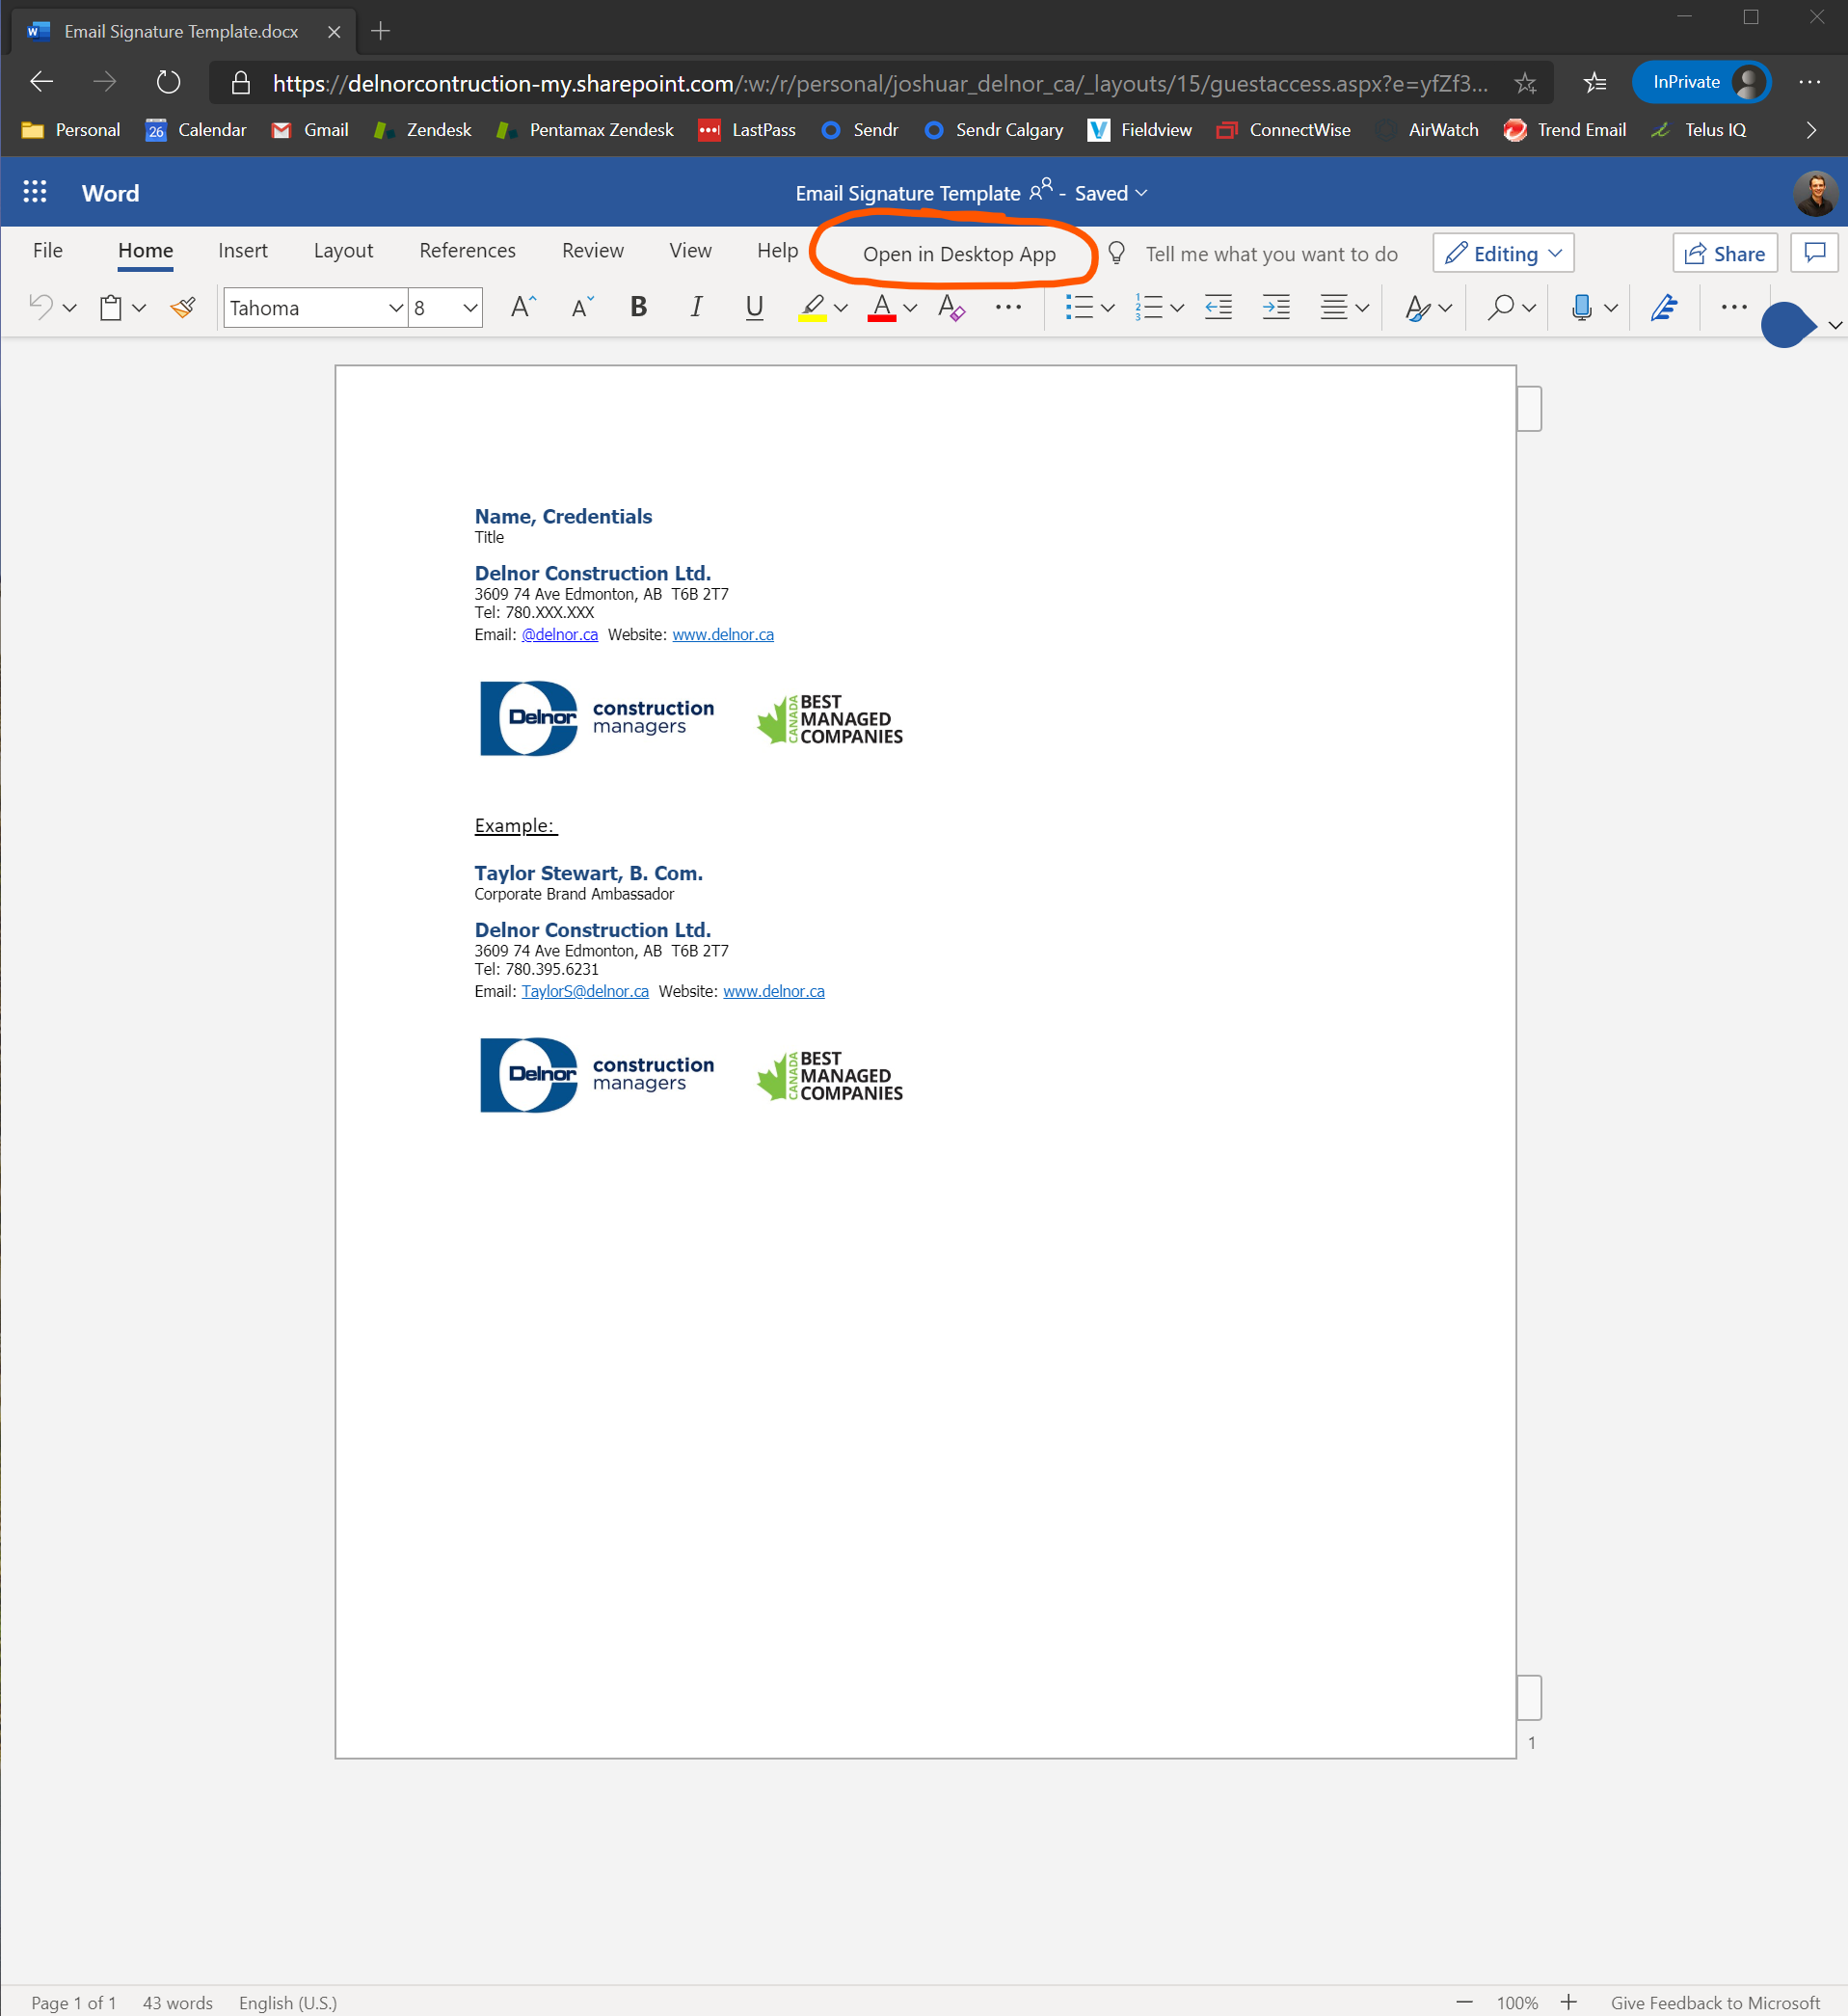1848x2016 pixels.
Task: Increase paragraph indent
Action: (1276, 307)
